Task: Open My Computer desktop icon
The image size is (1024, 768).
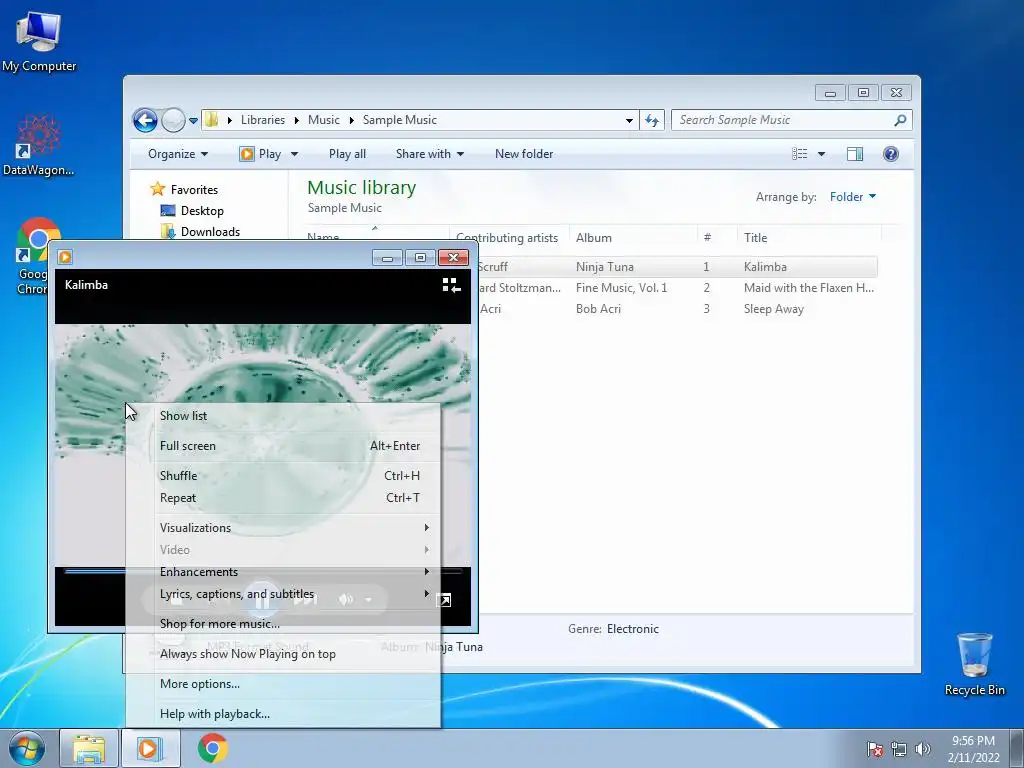Action: point(39,41)
